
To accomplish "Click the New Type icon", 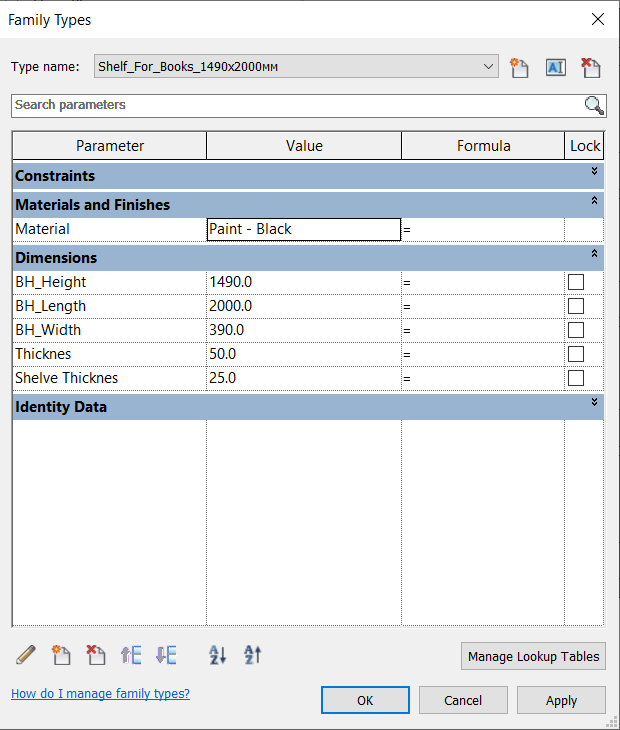I will tap(519, 67).
